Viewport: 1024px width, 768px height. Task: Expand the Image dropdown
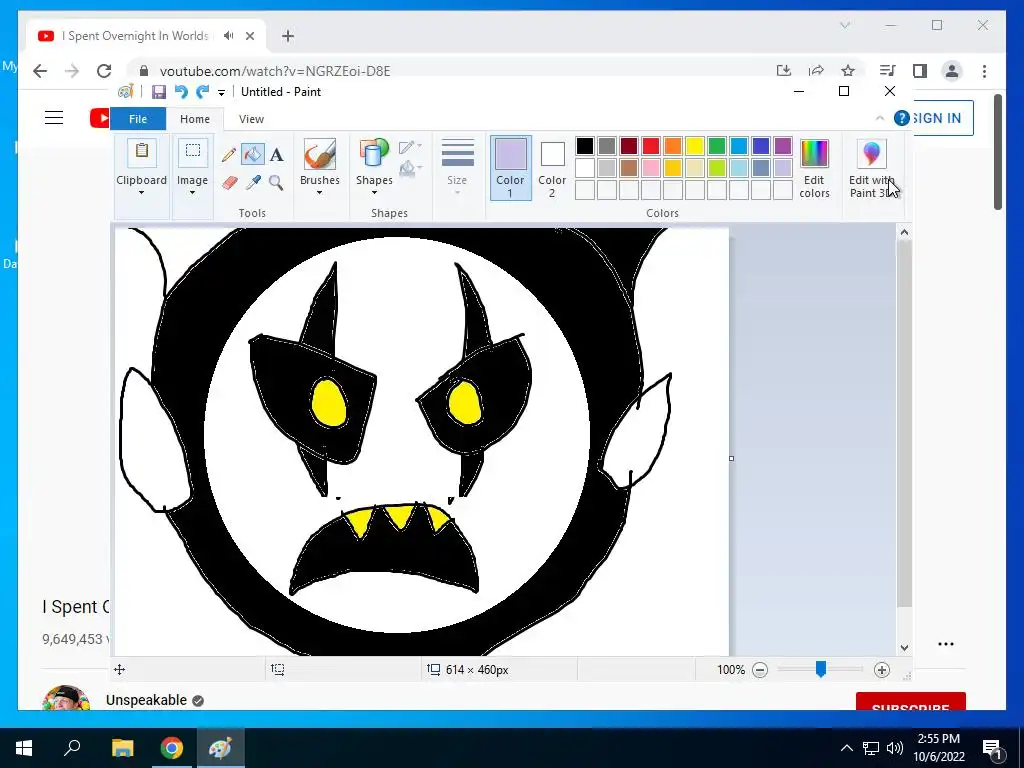[192, 193]
